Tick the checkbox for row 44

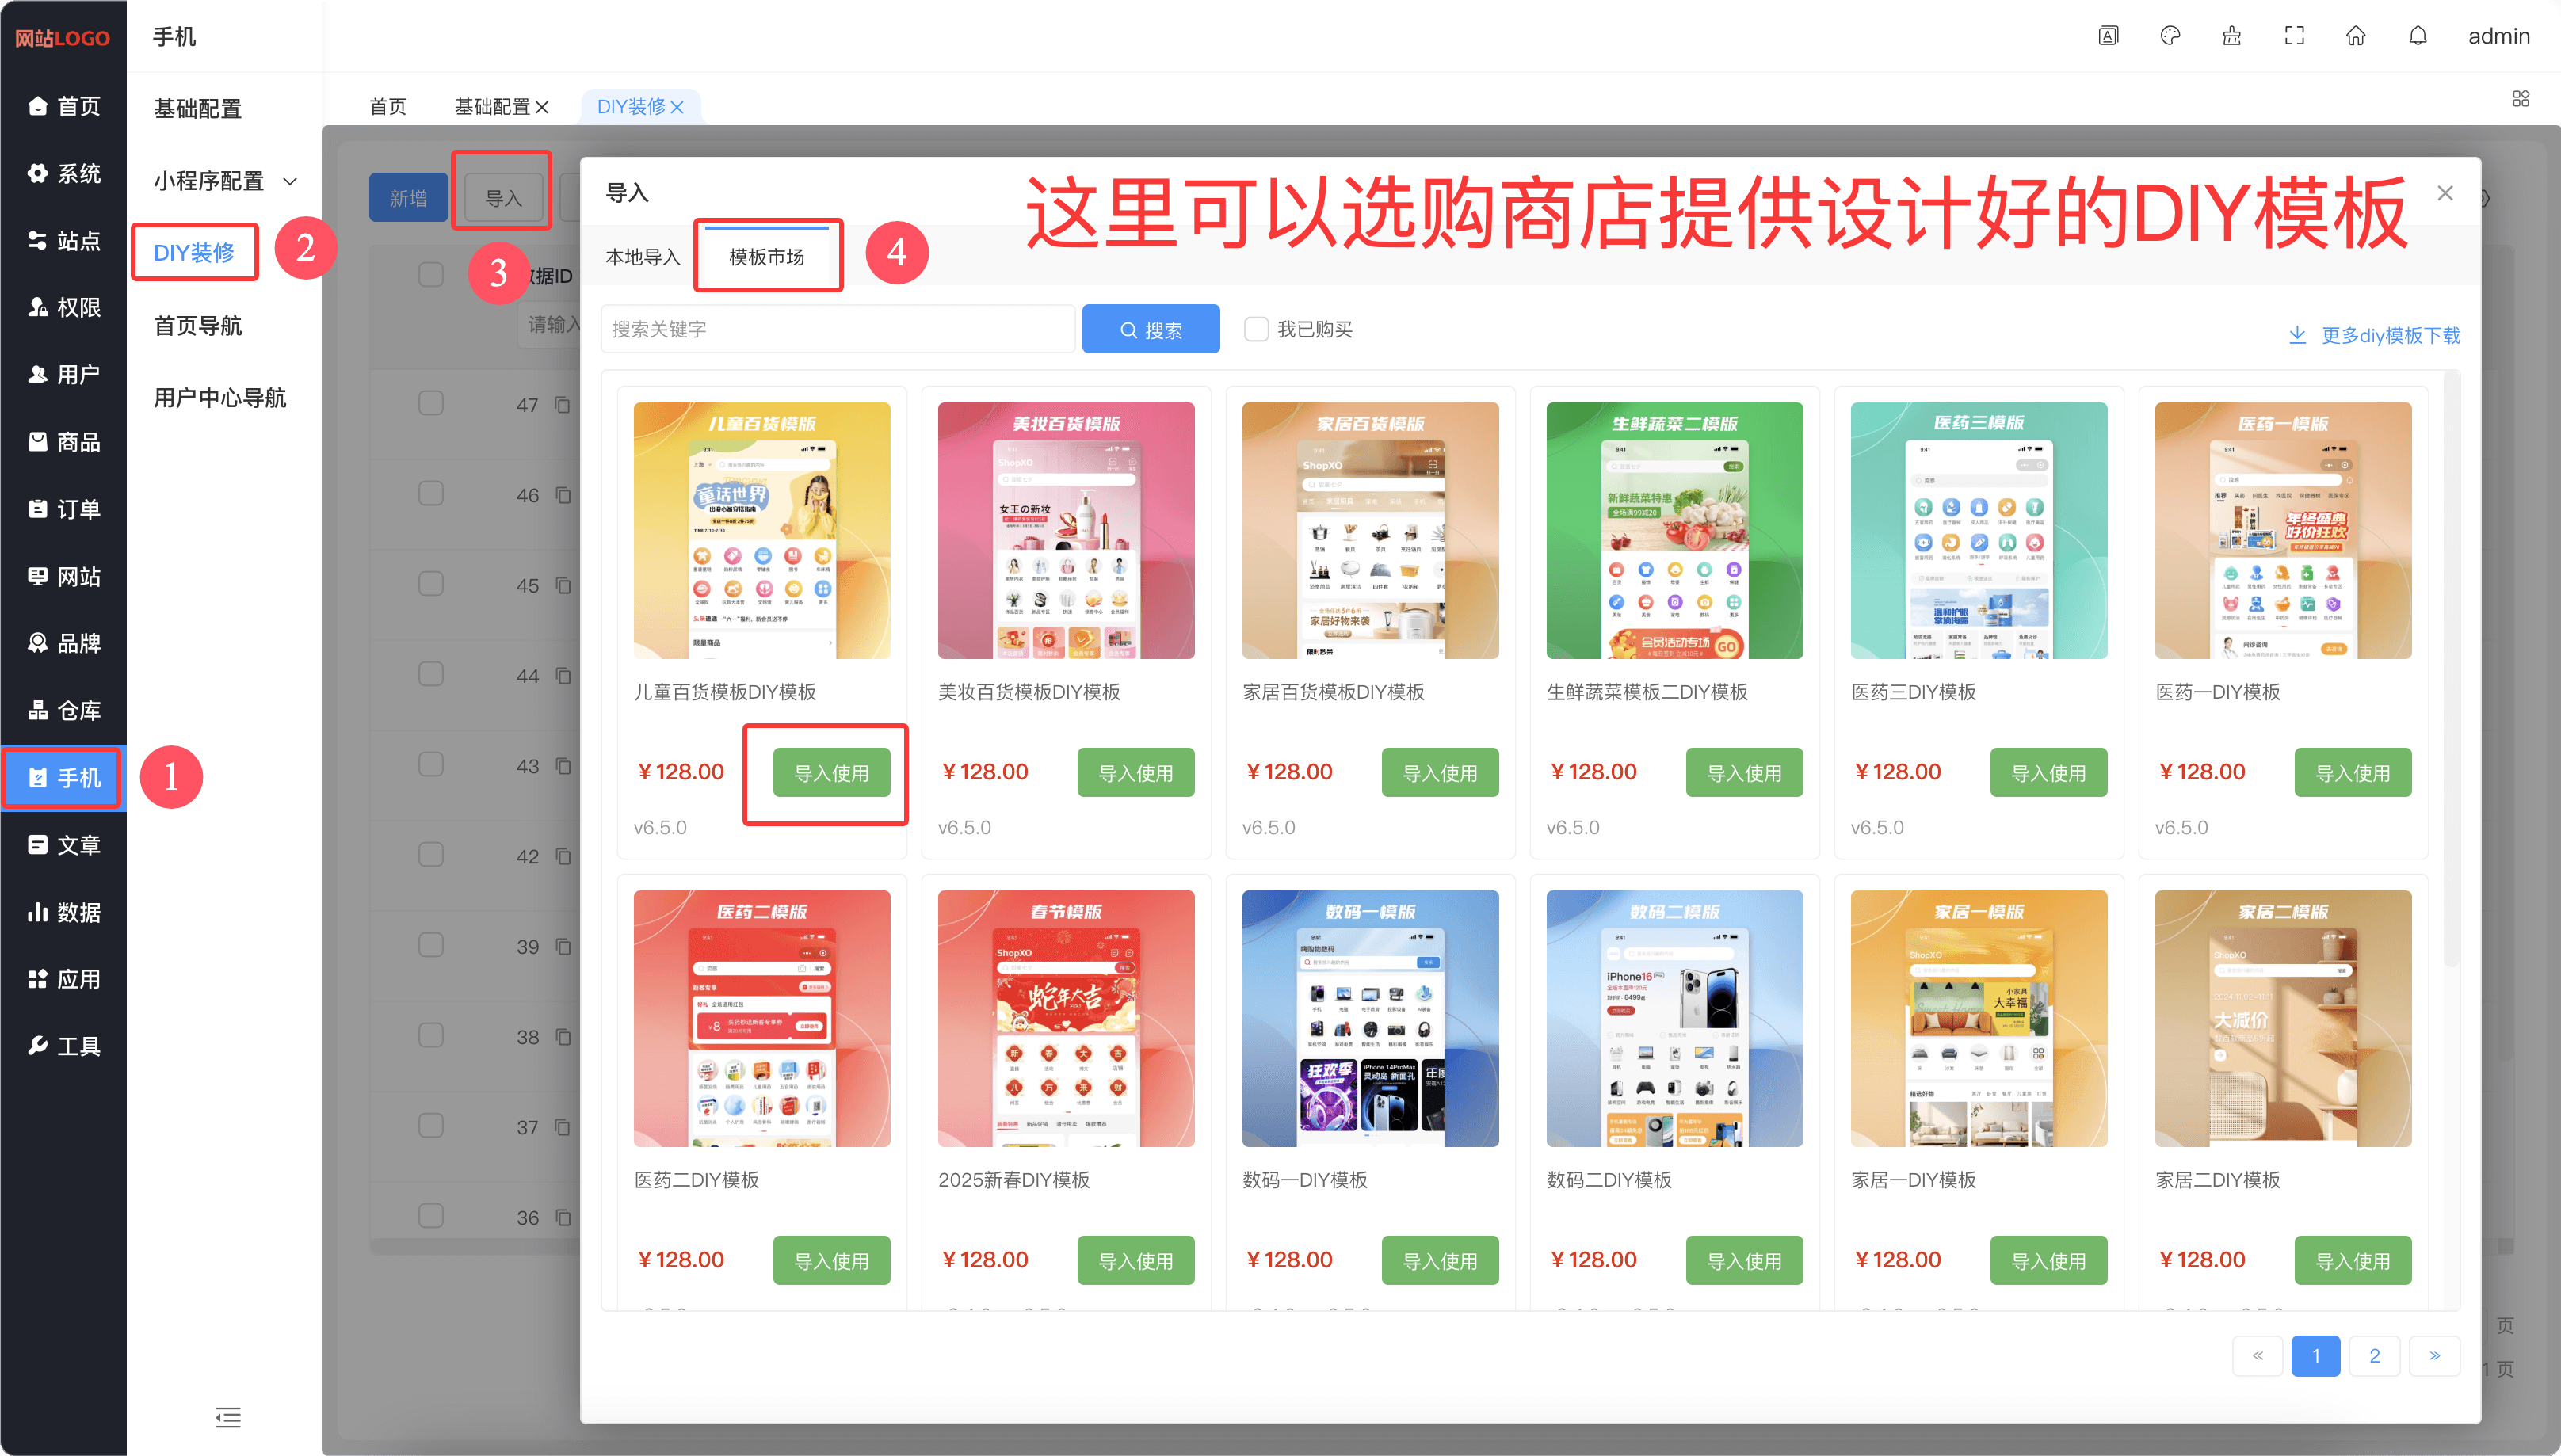(431, 674)
